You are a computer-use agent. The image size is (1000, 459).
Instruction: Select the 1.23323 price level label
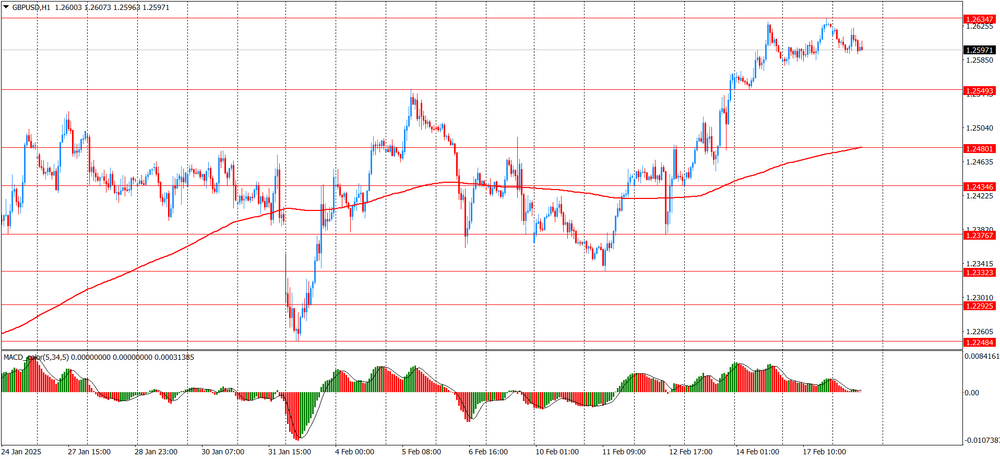tap(980, 272)
